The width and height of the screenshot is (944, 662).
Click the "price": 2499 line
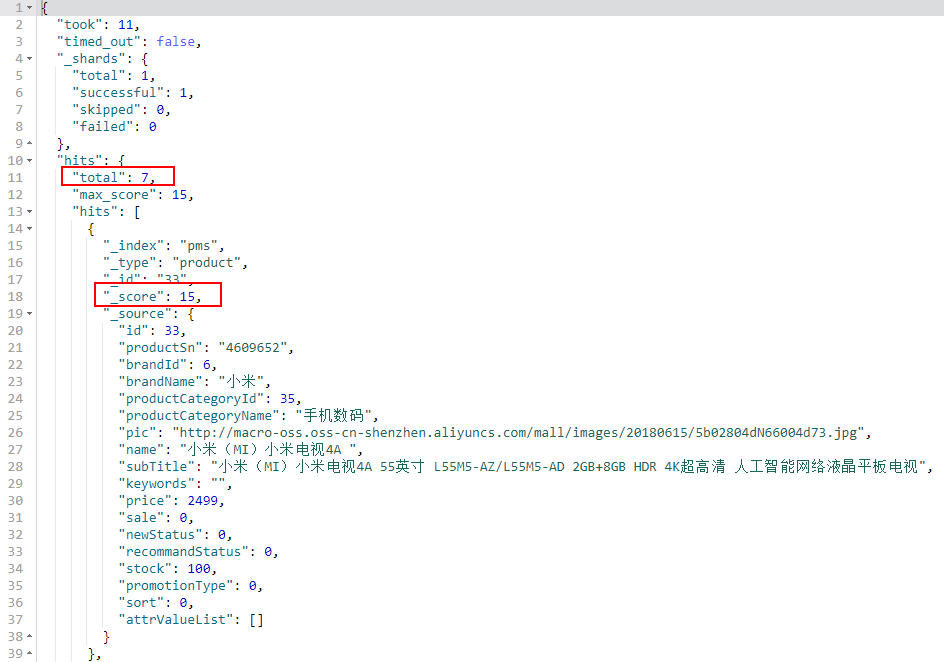pyautogui.click(x=172, y=501)
